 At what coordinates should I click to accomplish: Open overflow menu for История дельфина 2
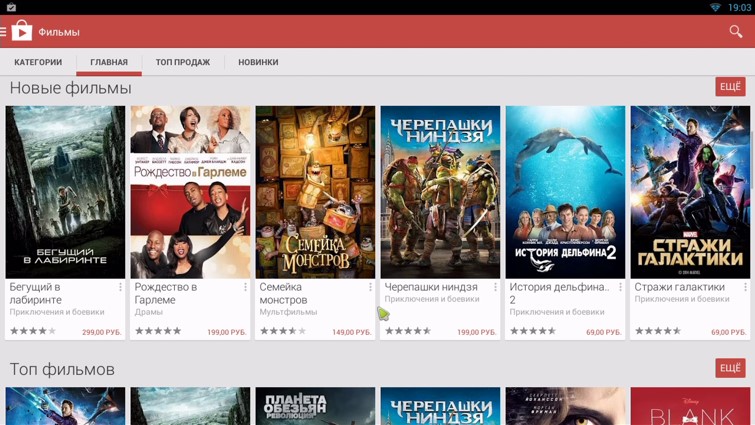point(620,287)
